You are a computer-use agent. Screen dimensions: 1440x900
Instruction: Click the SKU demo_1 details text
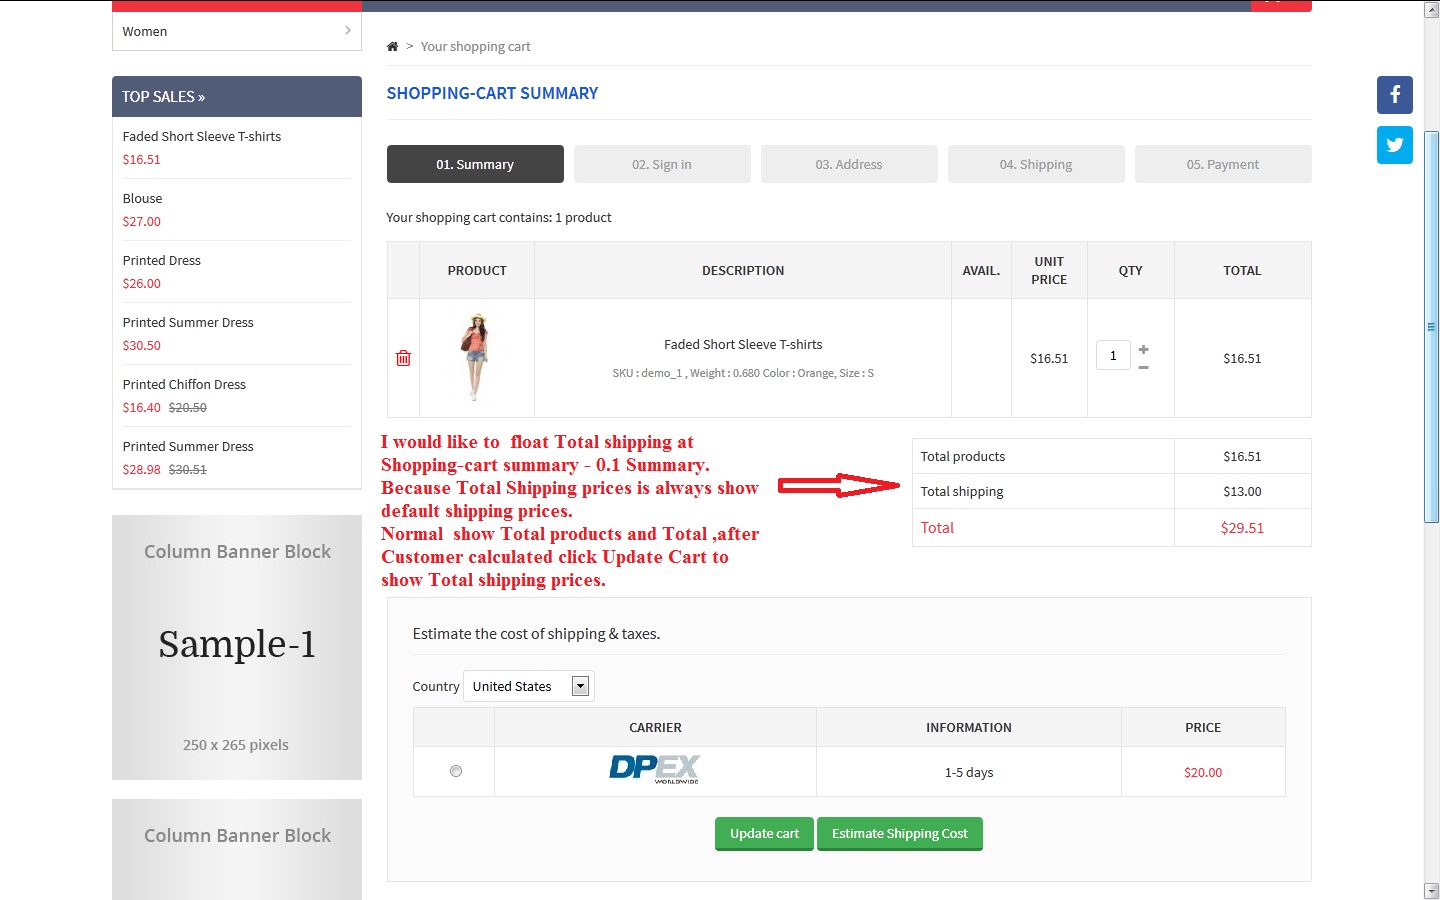743,373
